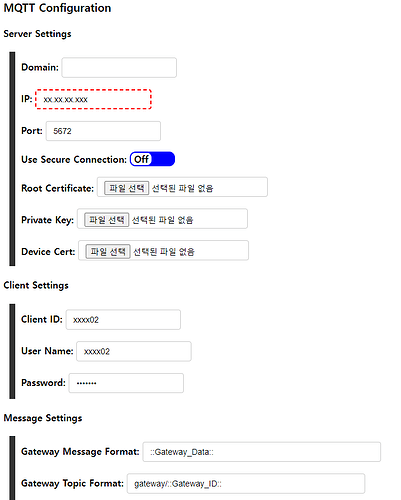The height and width of the screenshot is (500, 401).
Task: Focus the Client ID input field
Action: point(123,319)
